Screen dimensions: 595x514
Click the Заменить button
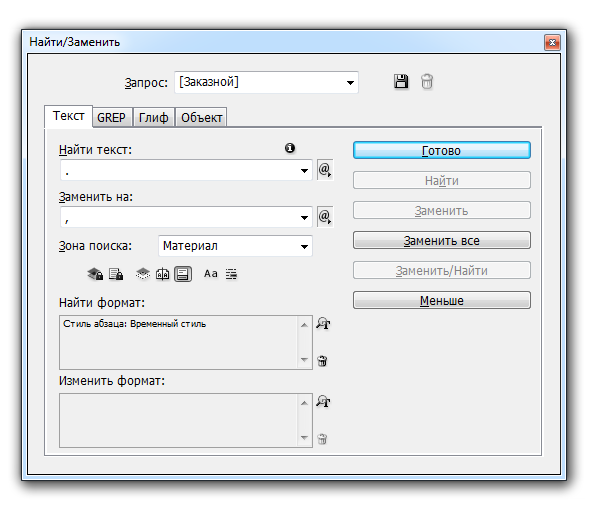[x=442, y=210]
